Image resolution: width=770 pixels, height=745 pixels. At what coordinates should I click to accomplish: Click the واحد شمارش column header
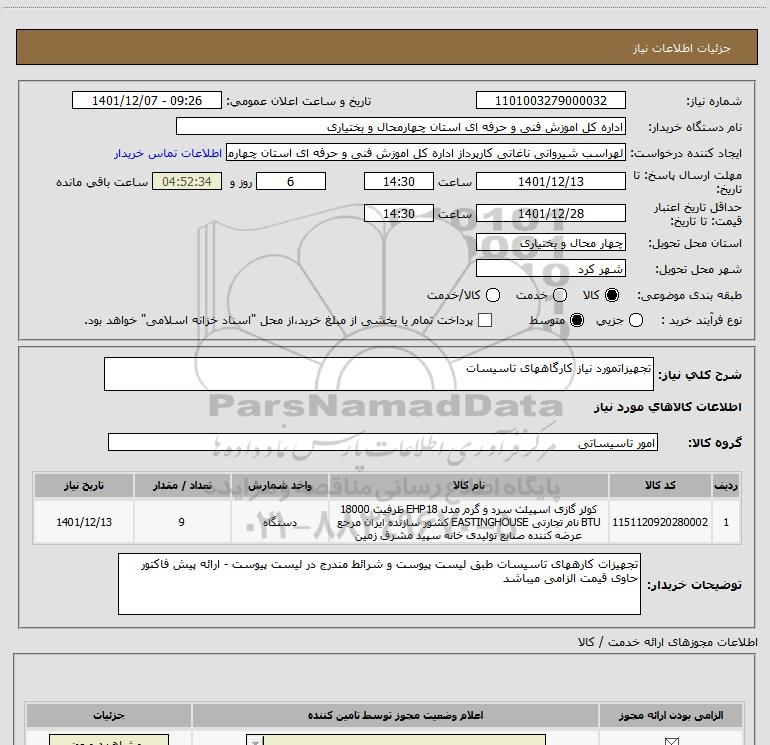pyautogui.click(x=279, y=485)
